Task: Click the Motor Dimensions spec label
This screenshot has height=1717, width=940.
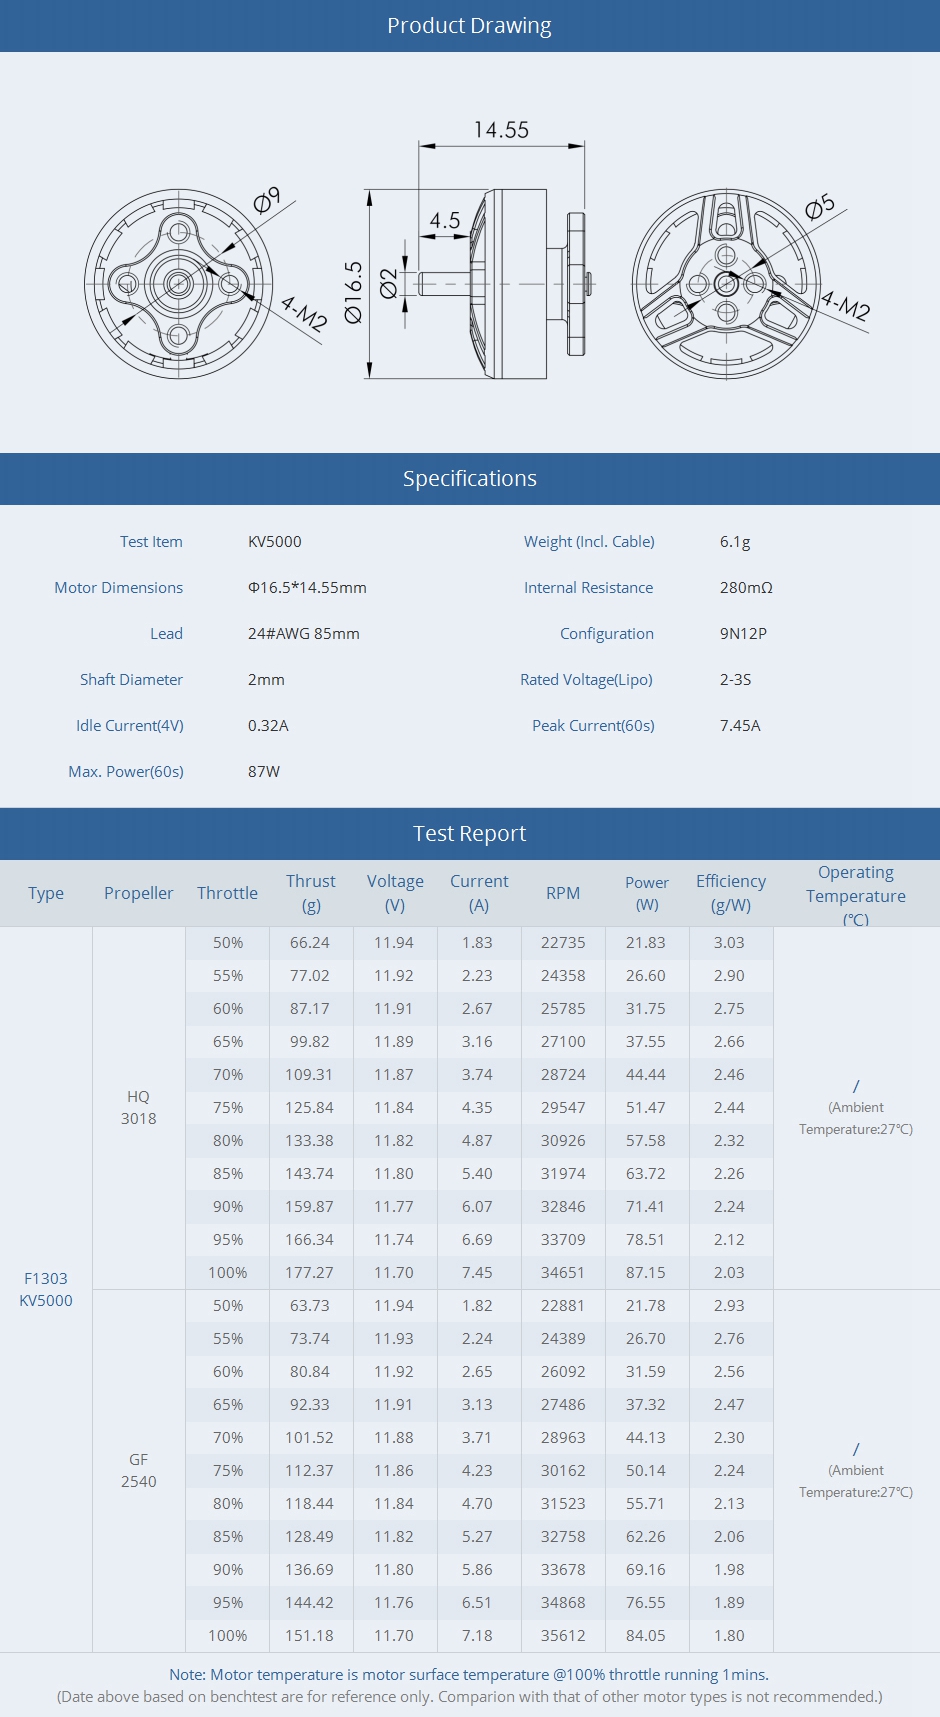Action: click(118, 588)
